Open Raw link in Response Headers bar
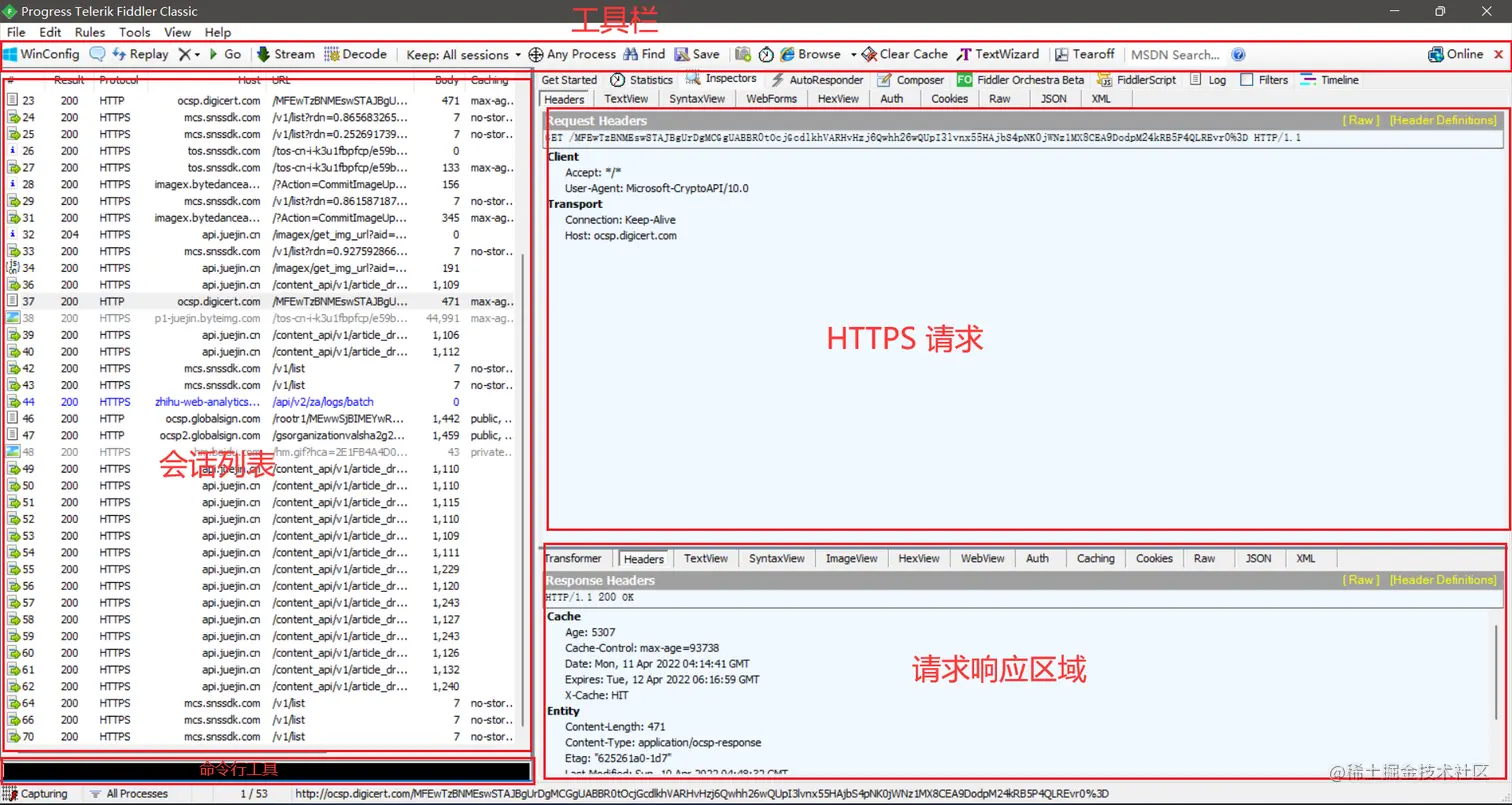This screenshot has width=1512, height=805. [x=1360, y=580]
